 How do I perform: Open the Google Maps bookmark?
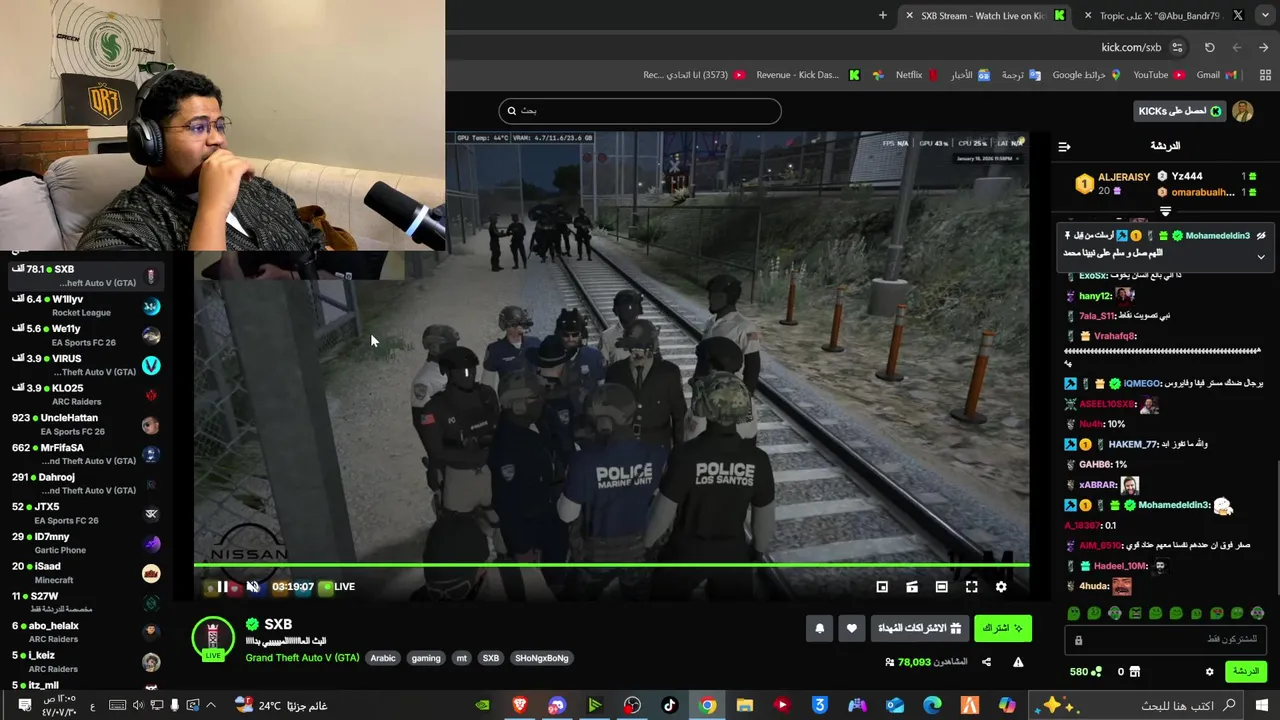pos(1086,75)
